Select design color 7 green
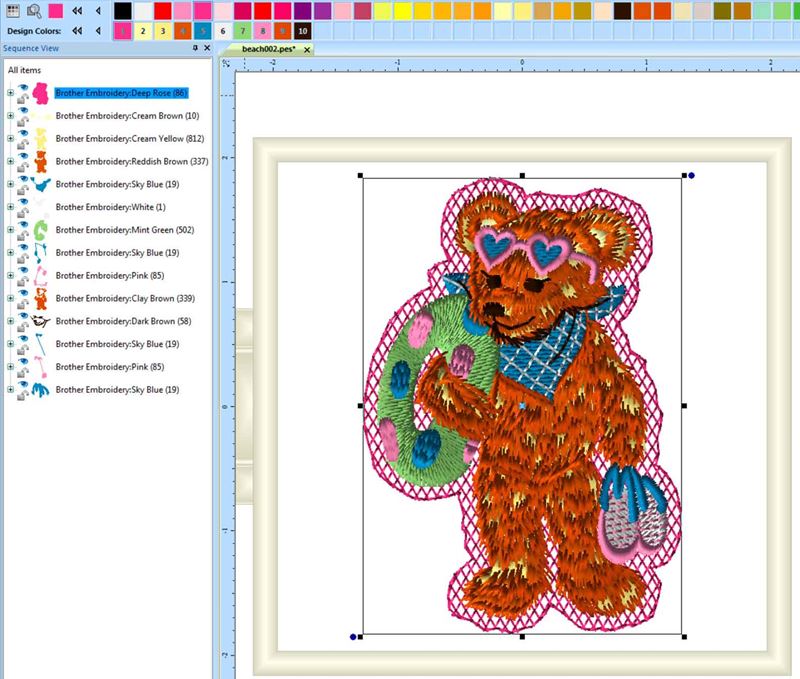 [x=242, y=31]
